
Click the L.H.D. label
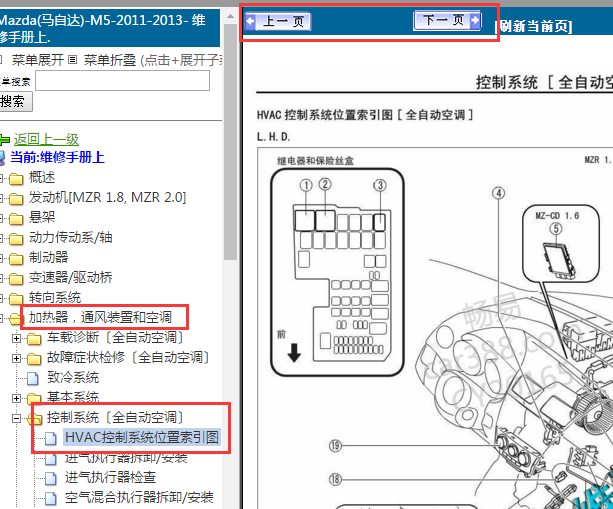click(273, 137)
